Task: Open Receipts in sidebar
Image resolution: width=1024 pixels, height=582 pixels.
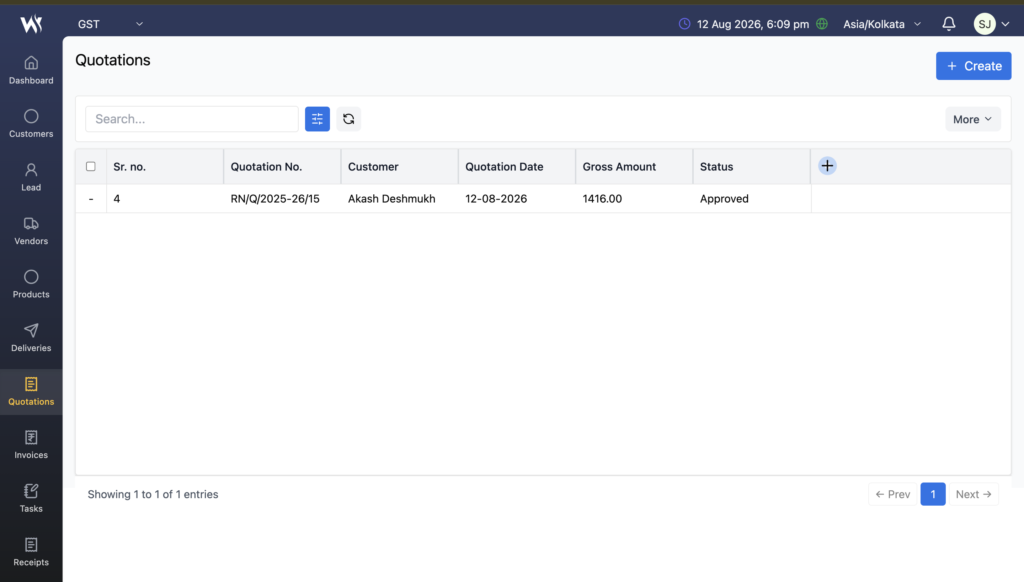Action: click(x=31, y=553)
